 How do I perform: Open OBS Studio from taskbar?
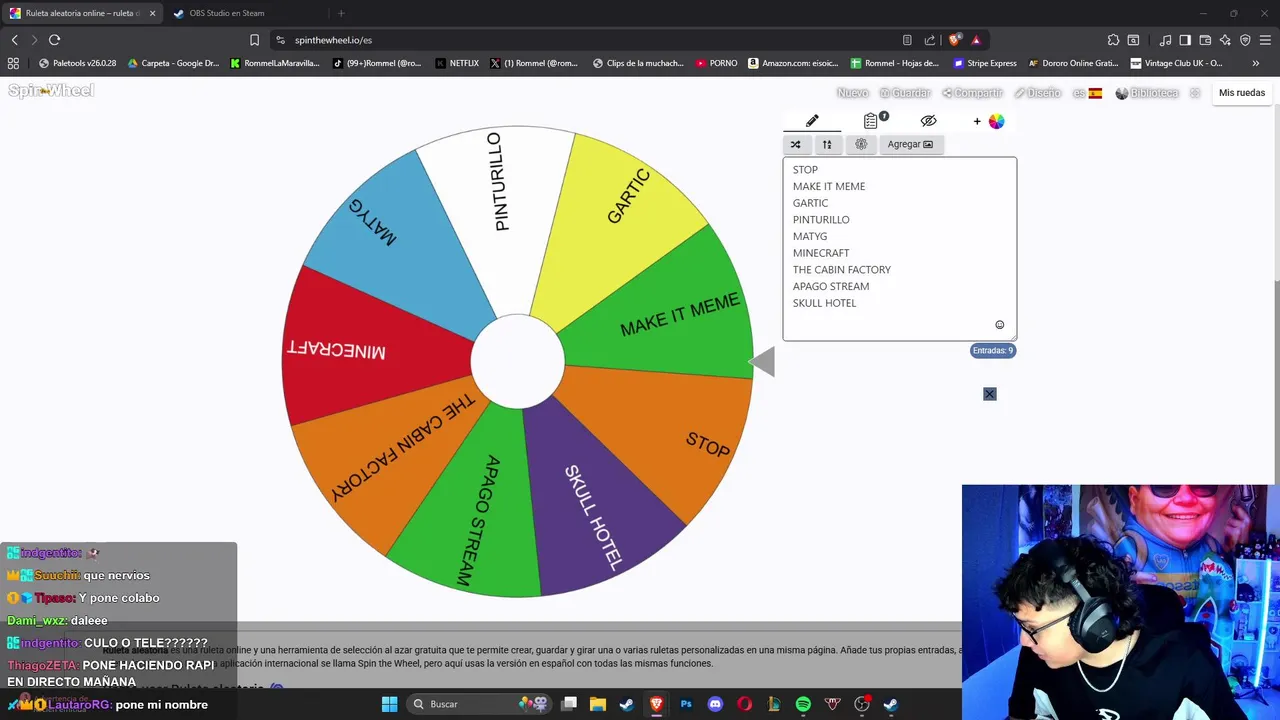(862, 704)
